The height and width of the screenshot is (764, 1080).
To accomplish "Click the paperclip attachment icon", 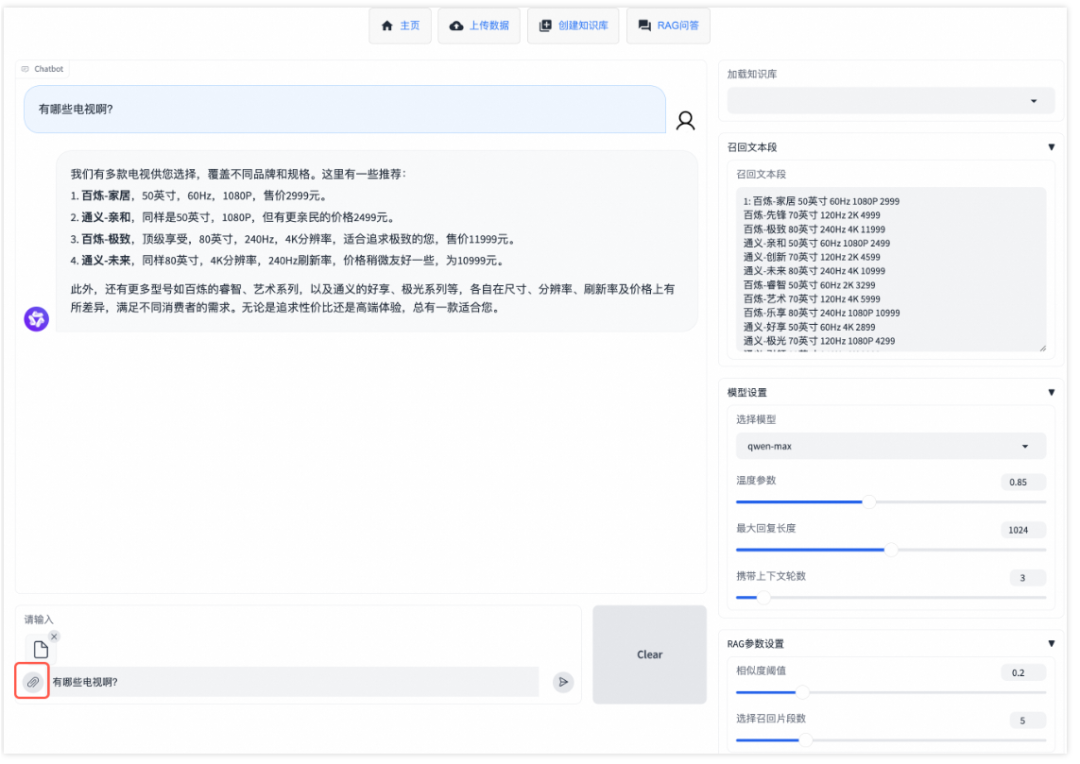I will pos(33,682).
